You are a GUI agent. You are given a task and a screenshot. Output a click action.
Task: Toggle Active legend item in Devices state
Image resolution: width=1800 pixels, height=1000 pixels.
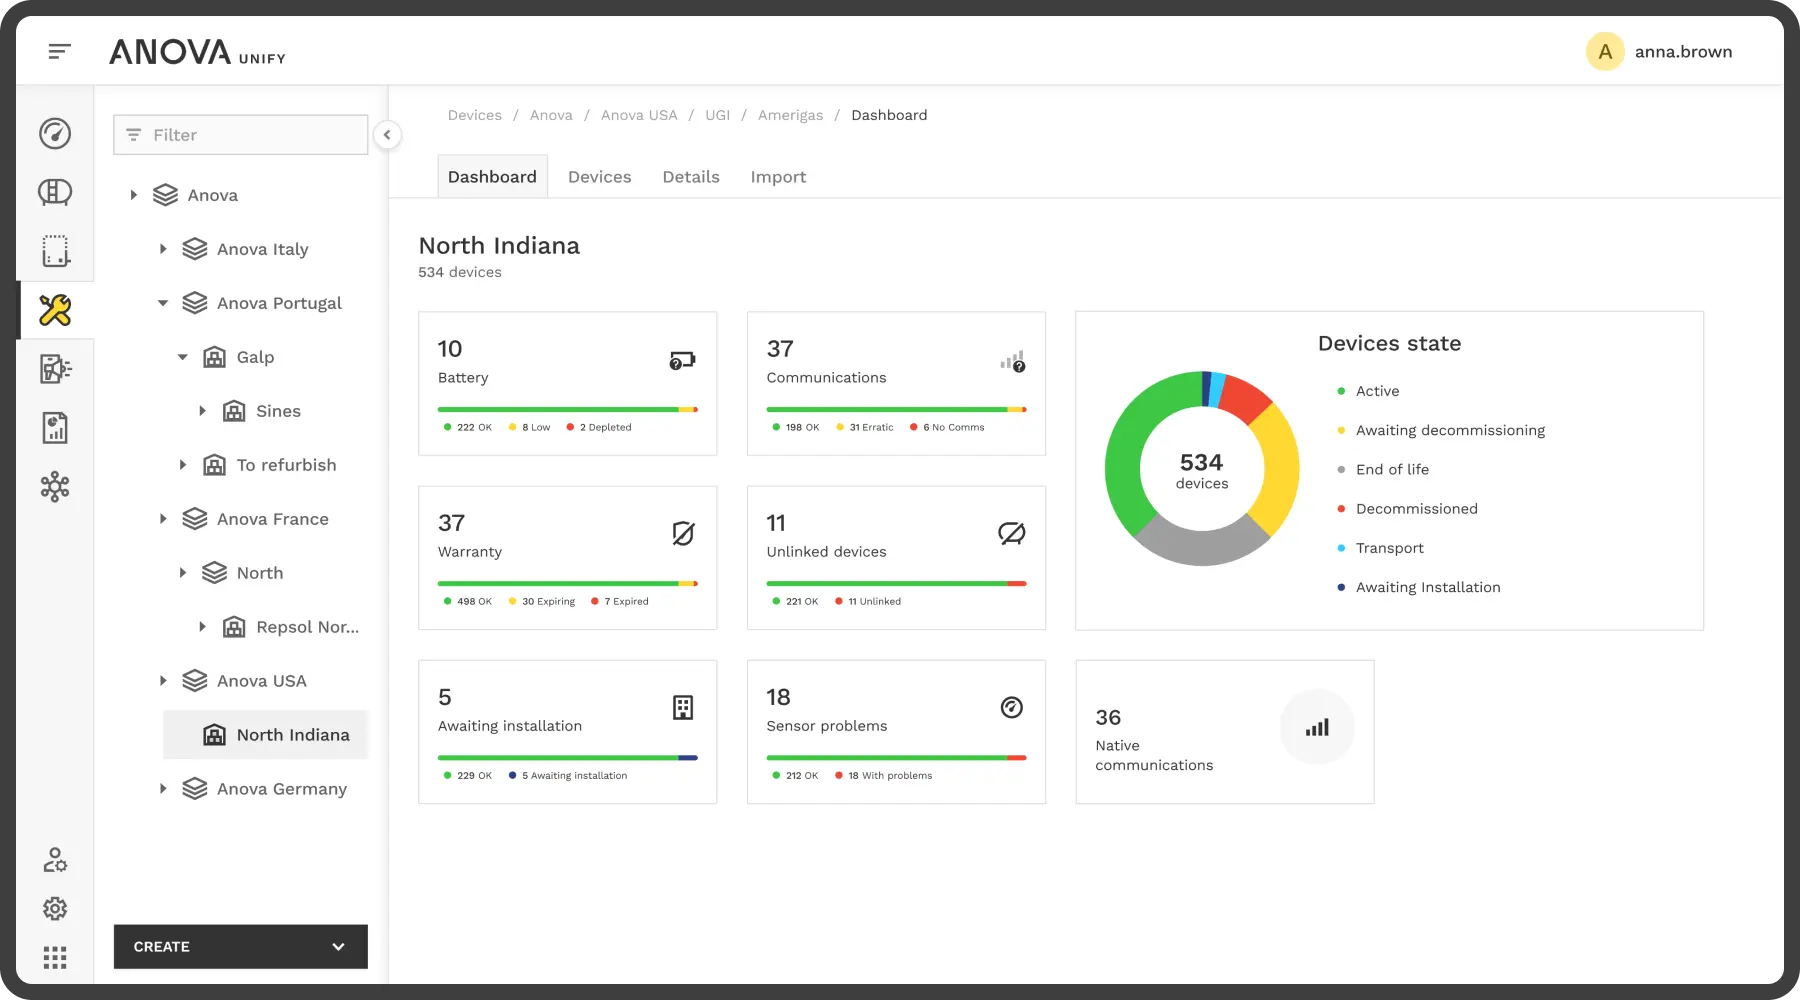[x=1376, y=391]
